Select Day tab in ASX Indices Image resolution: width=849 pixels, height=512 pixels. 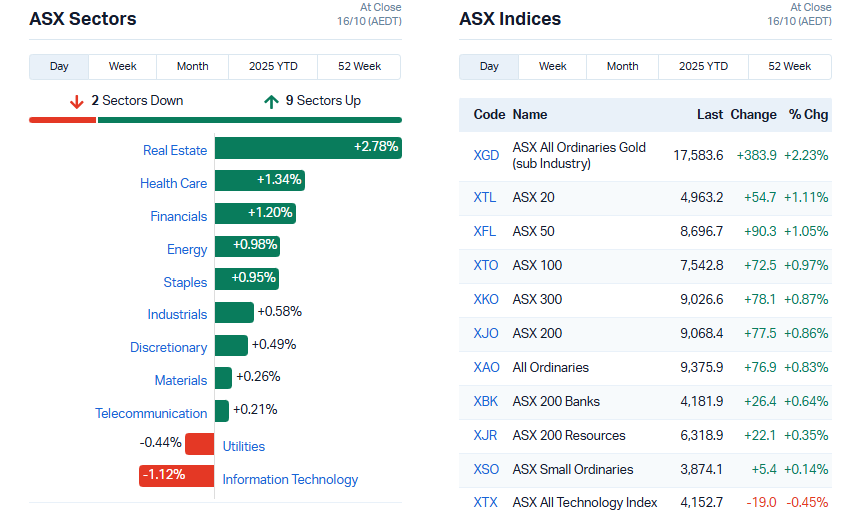point(489,67)
